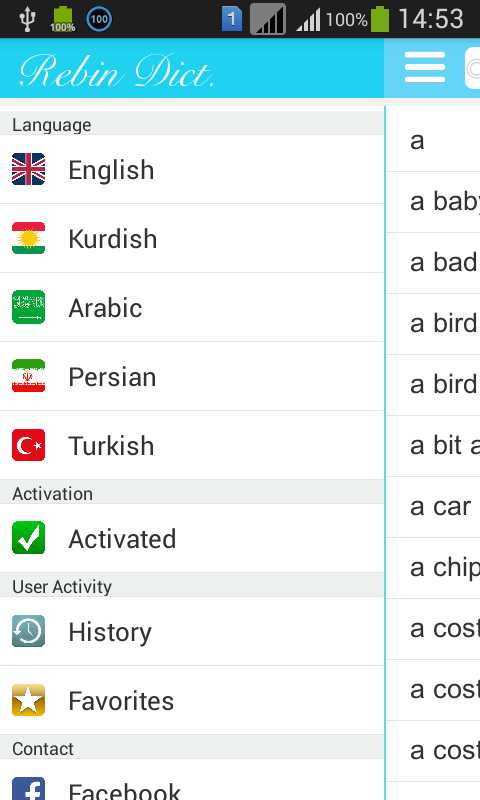Image resolution: width=480 pixels, height=800 pixels.
Task: Open the notification showing number 1
Action: coord(232,19)
